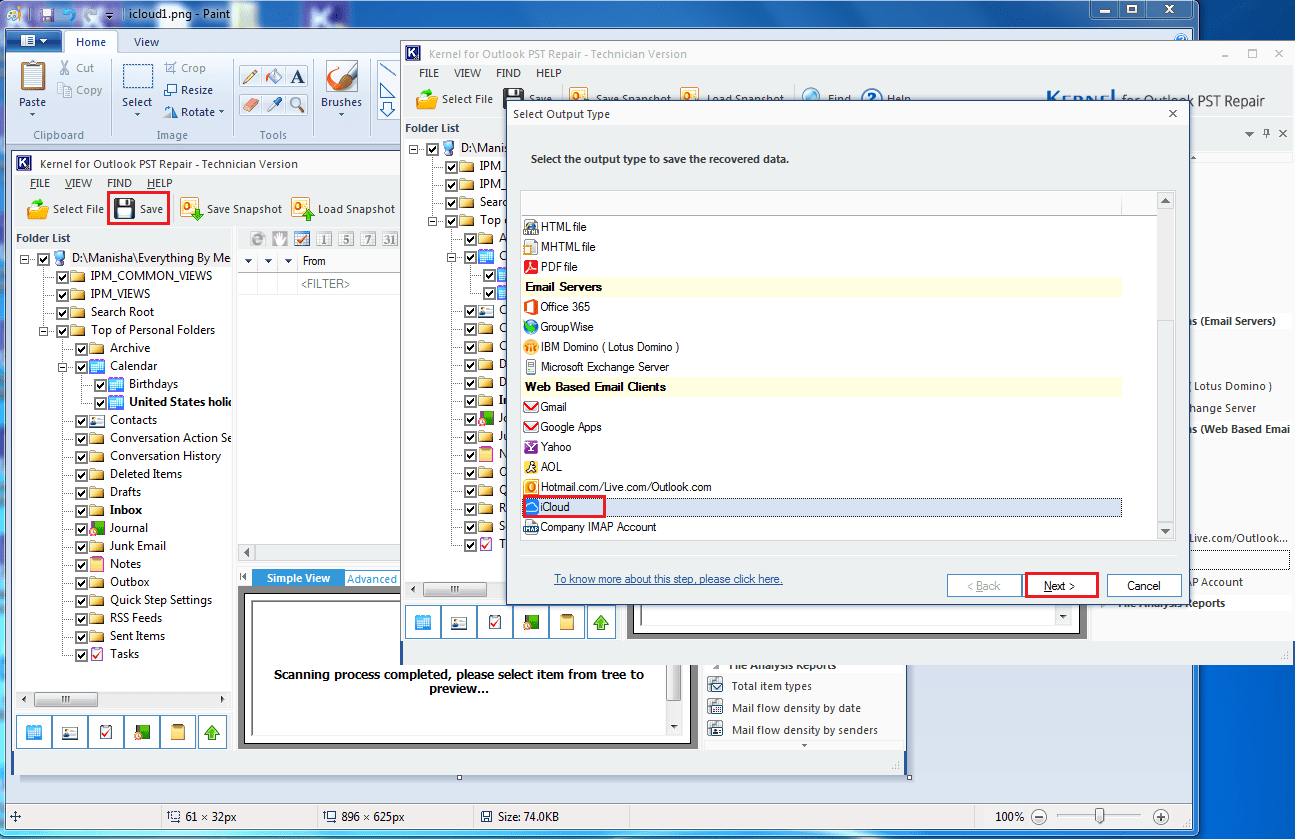
Task: Select the Text tool in Paint
Action: click(298, 77)
